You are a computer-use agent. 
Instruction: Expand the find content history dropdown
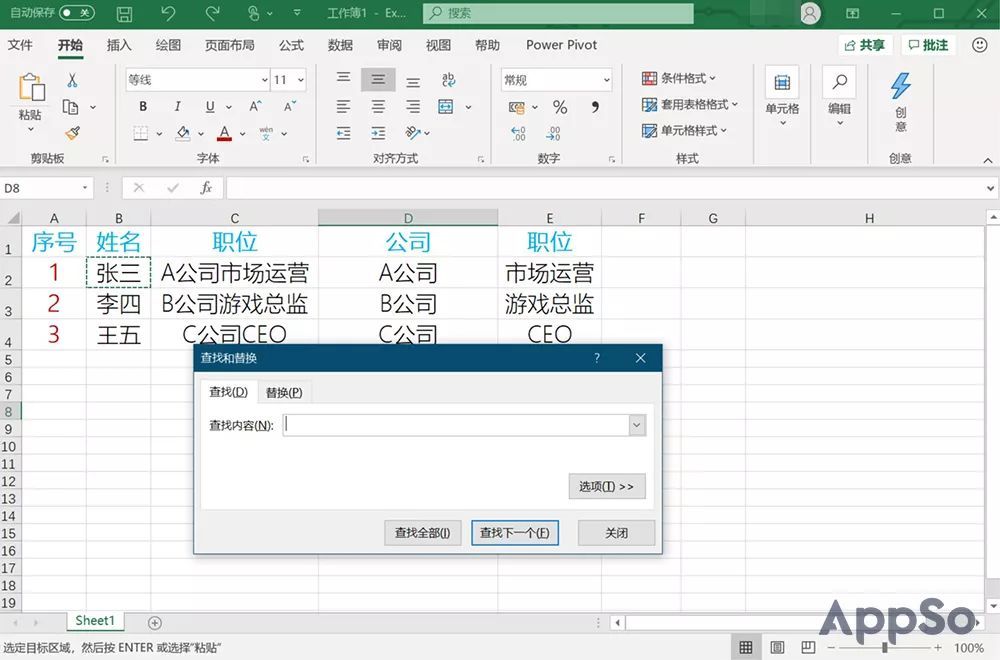[636, 425]
